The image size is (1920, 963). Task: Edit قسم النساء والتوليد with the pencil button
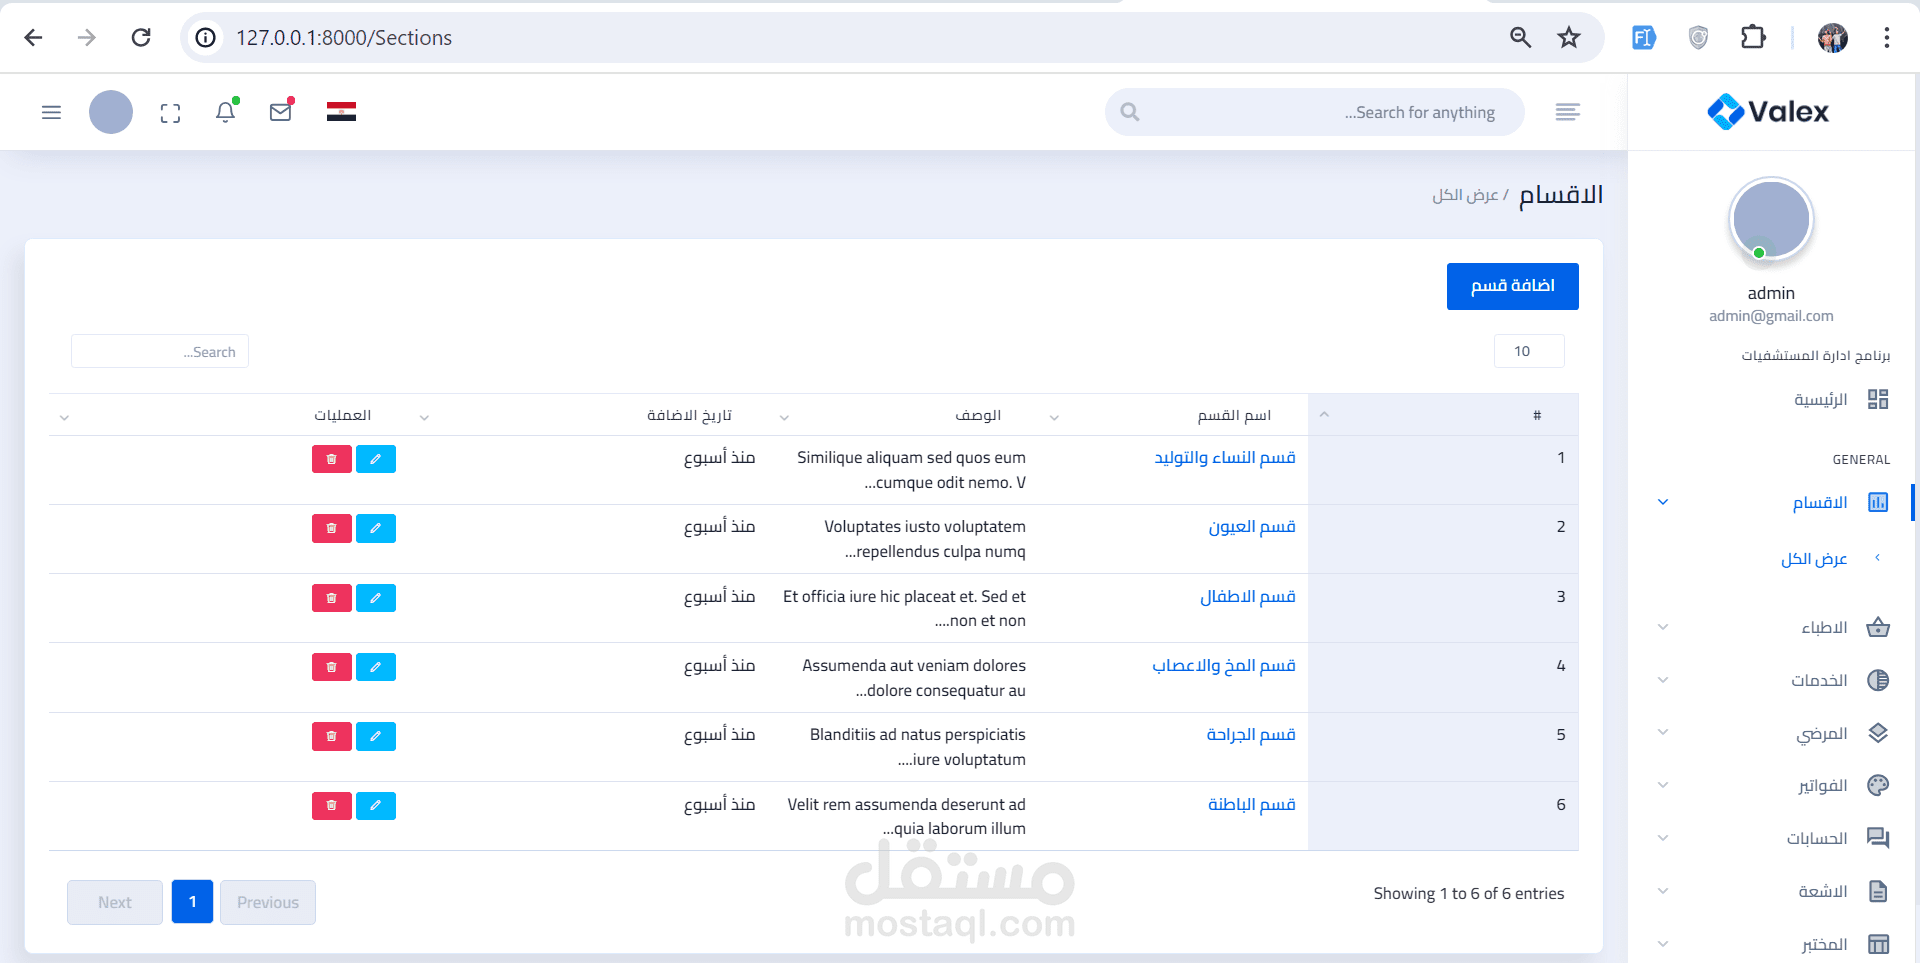click(376, 459)
